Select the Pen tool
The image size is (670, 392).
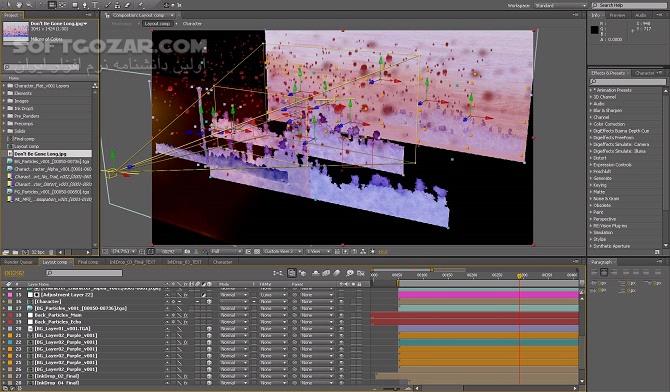tap(85, 5)
